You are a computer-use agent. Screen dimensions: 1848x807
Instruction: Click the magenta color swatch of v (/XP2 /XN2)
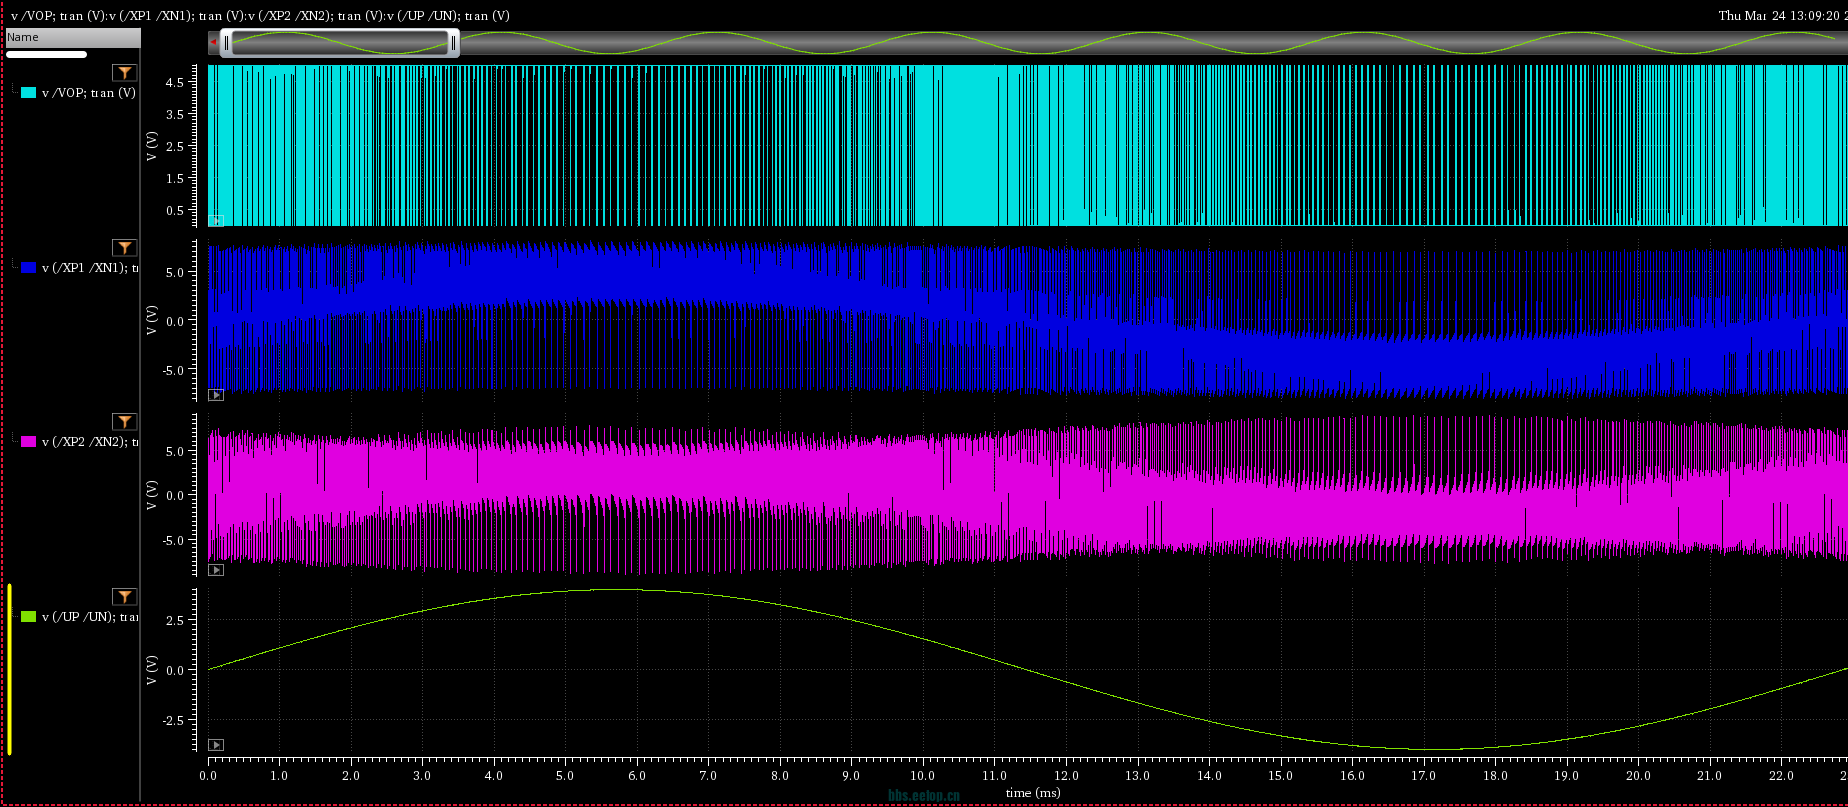(x=29, y=442)
